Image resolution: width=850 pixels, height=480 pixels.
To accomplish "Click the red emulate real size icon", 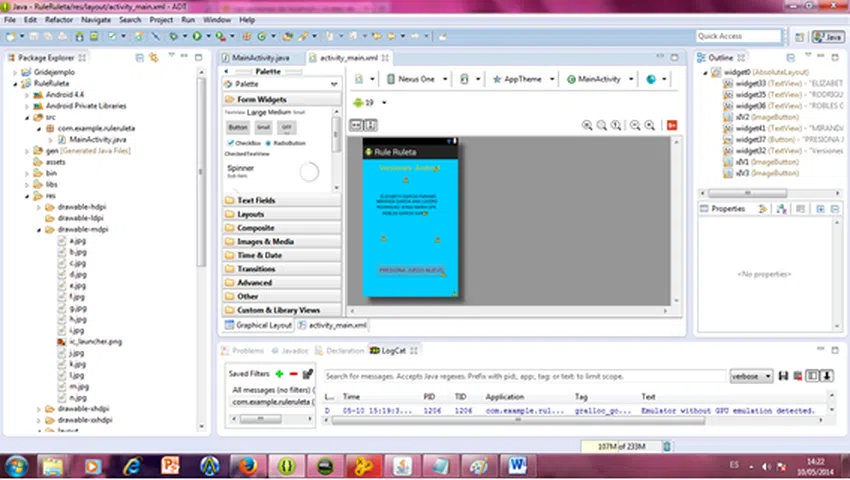I will 672,125.
